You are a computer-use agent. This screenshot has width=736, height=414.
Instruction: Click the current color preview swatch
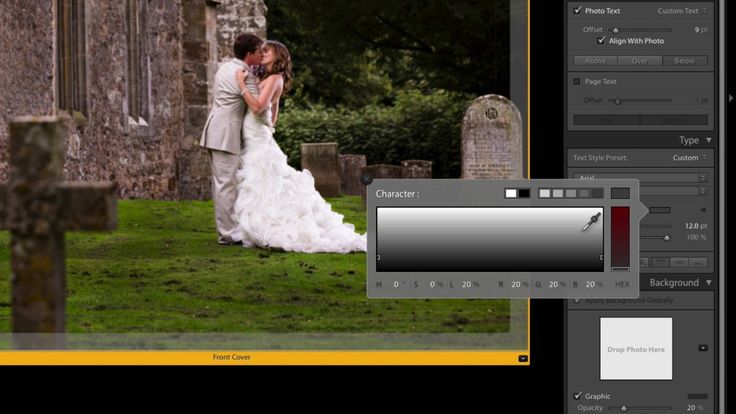[620, 193]
